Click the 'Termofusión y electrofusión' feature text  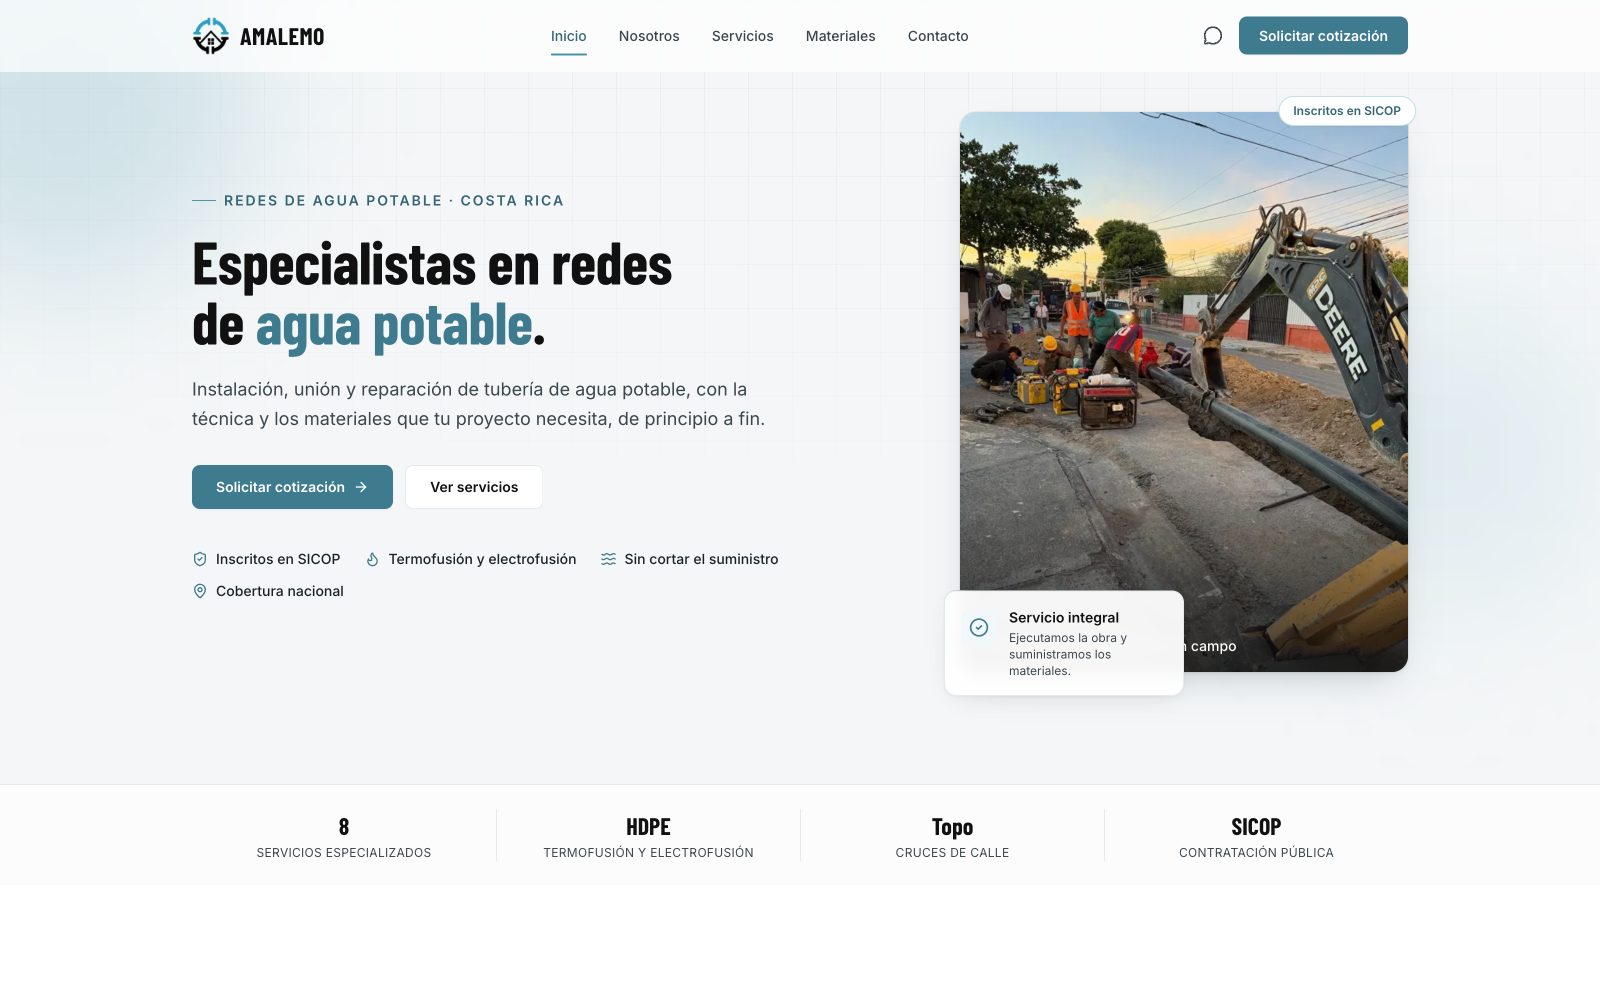coord(483,559)
